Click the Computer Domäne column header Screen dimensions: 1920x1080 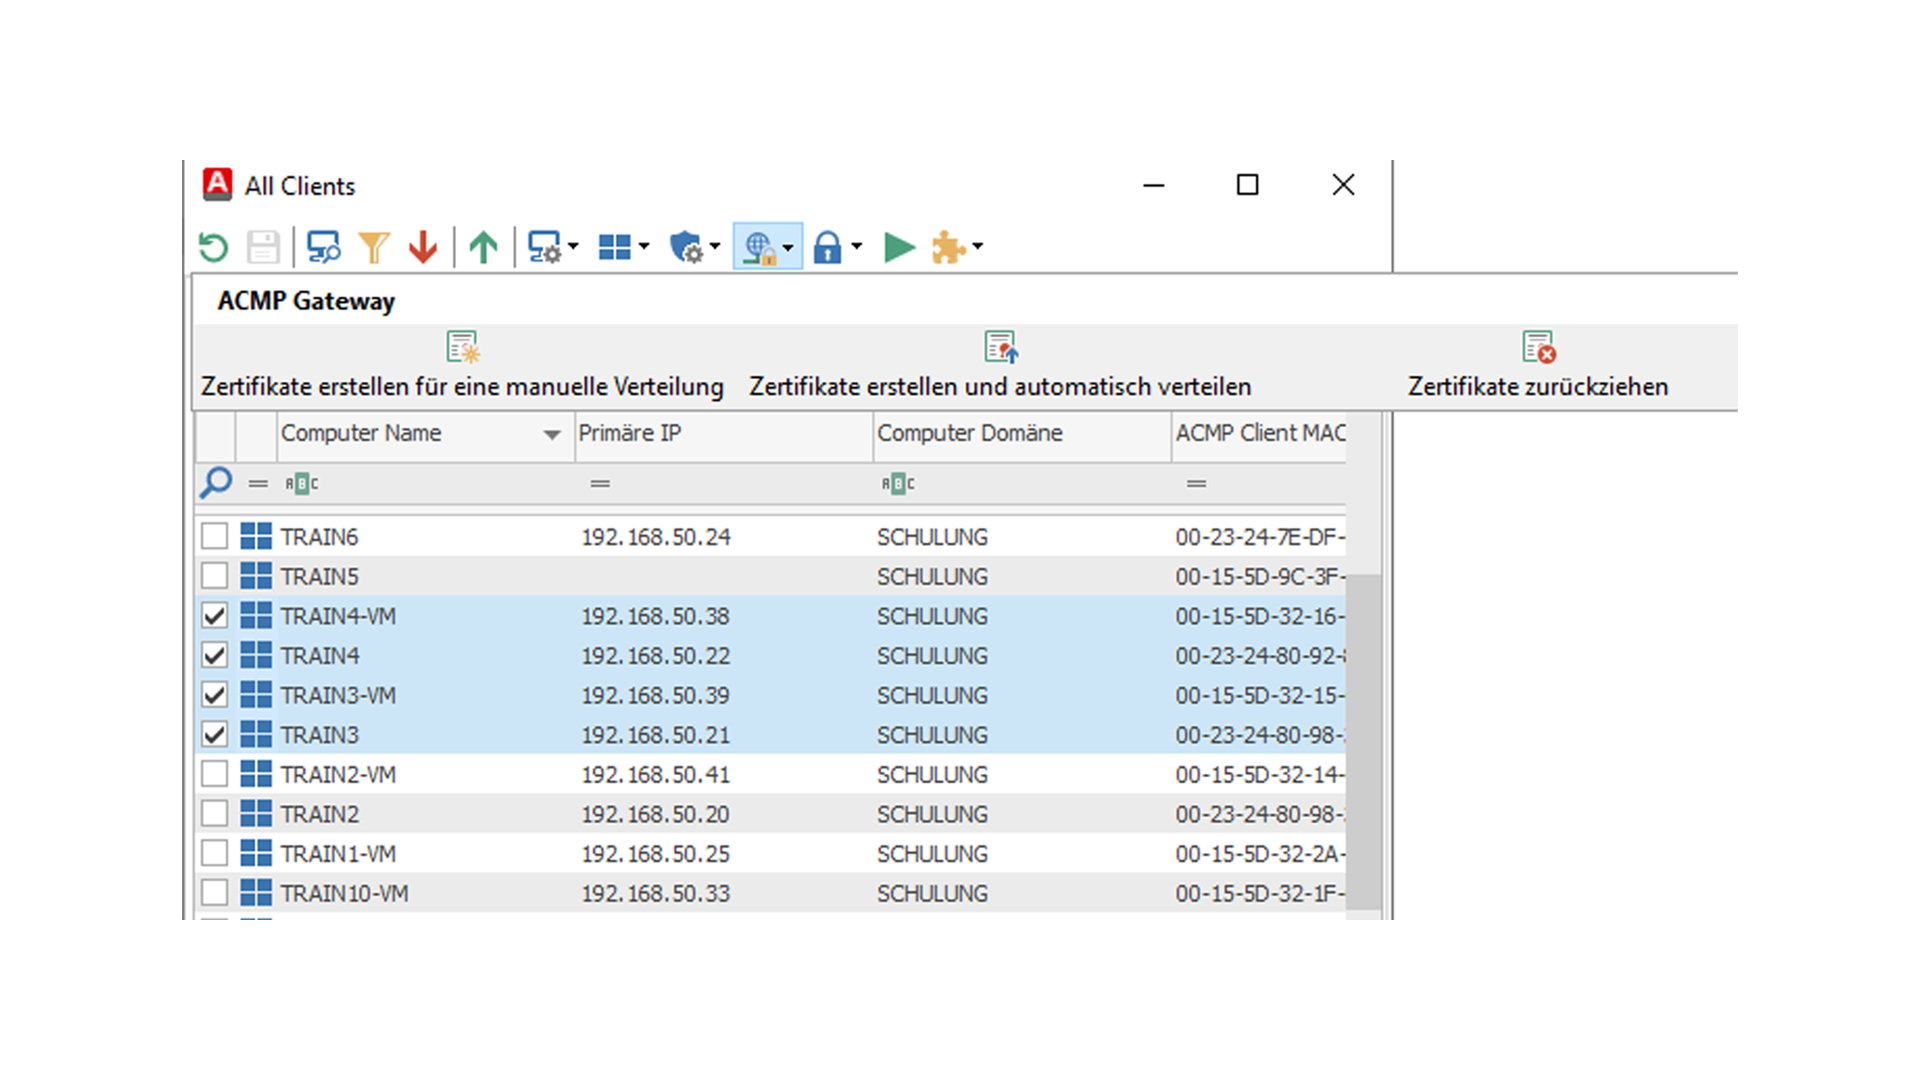(1022, 434)
